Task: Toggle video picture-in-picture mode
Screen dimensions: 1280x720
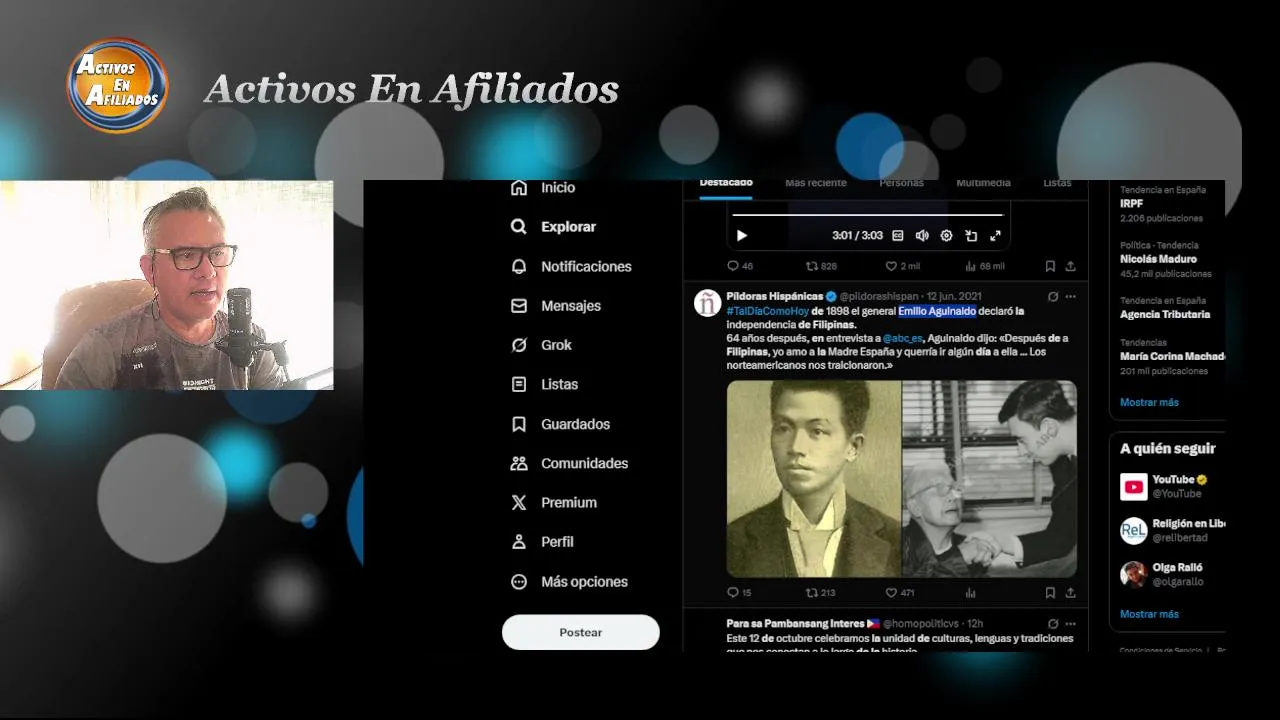Action: pyautogui.click(x=971, y=236)
